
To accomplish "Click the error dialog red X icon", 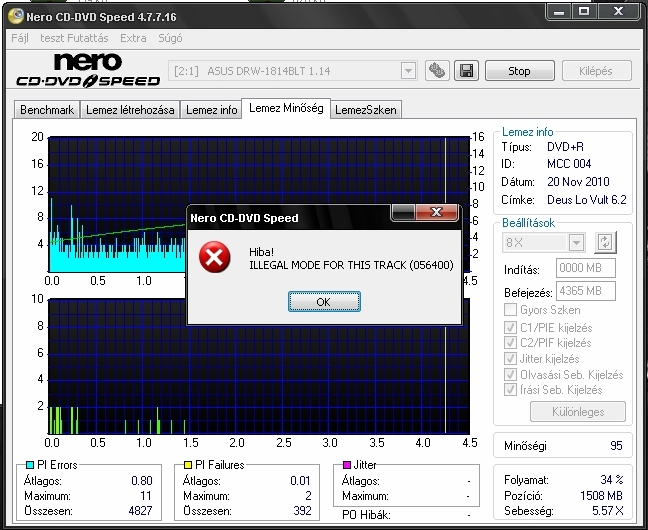I will [x=214, y=257].
